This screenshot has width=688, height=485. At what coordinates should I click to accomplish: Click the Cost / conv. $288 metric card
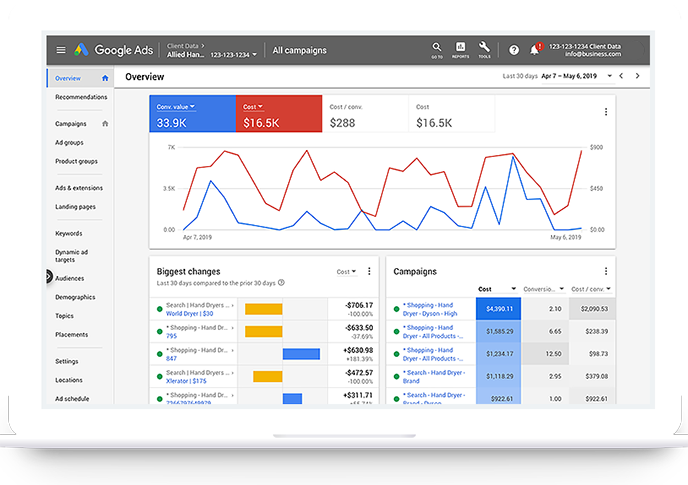pyautogui.click(x=365, y=114)
